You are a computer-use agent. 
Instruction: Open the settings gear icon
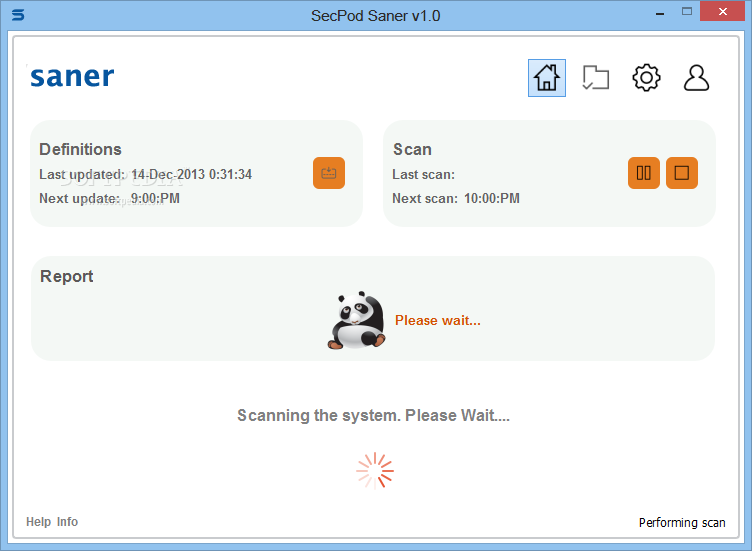646,78
